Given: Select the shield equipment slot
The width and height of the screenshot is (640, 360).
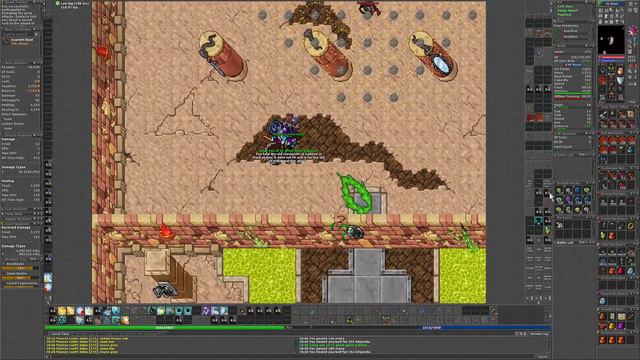Looking at the screenshot, I should tap(620, 80).
